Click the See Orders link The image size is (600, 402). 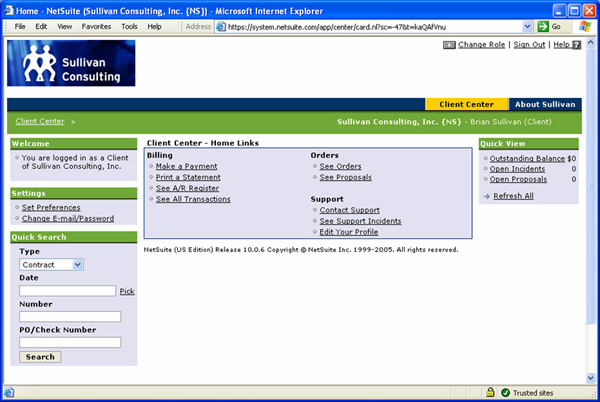tap(340, 166)
